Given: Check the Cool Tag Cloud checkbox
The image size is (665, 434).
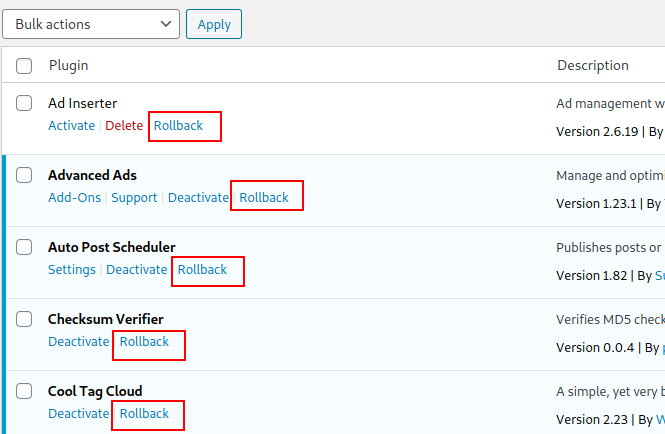Looking at the screenshot, I should pos(24,391).
